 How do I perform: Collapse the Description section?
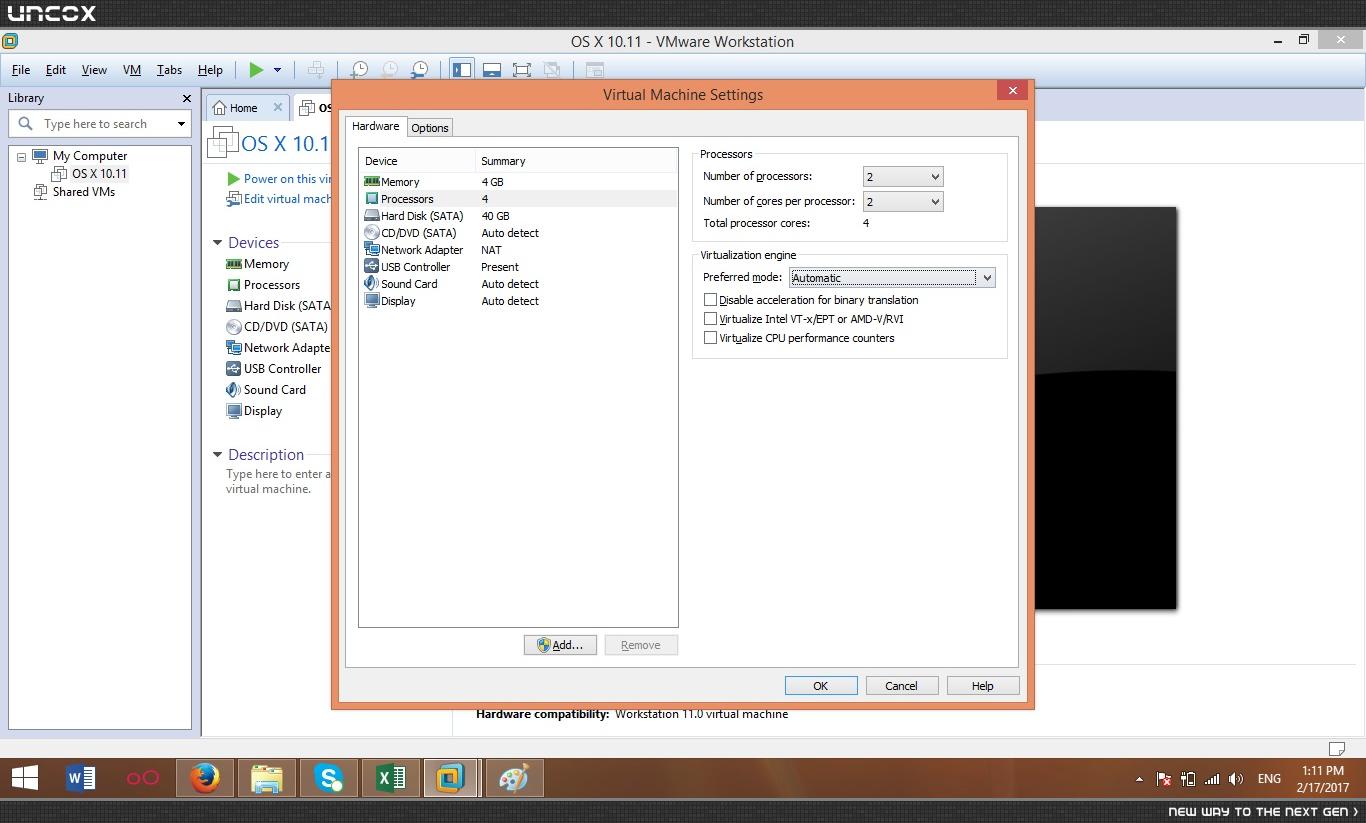click(218, 455)
